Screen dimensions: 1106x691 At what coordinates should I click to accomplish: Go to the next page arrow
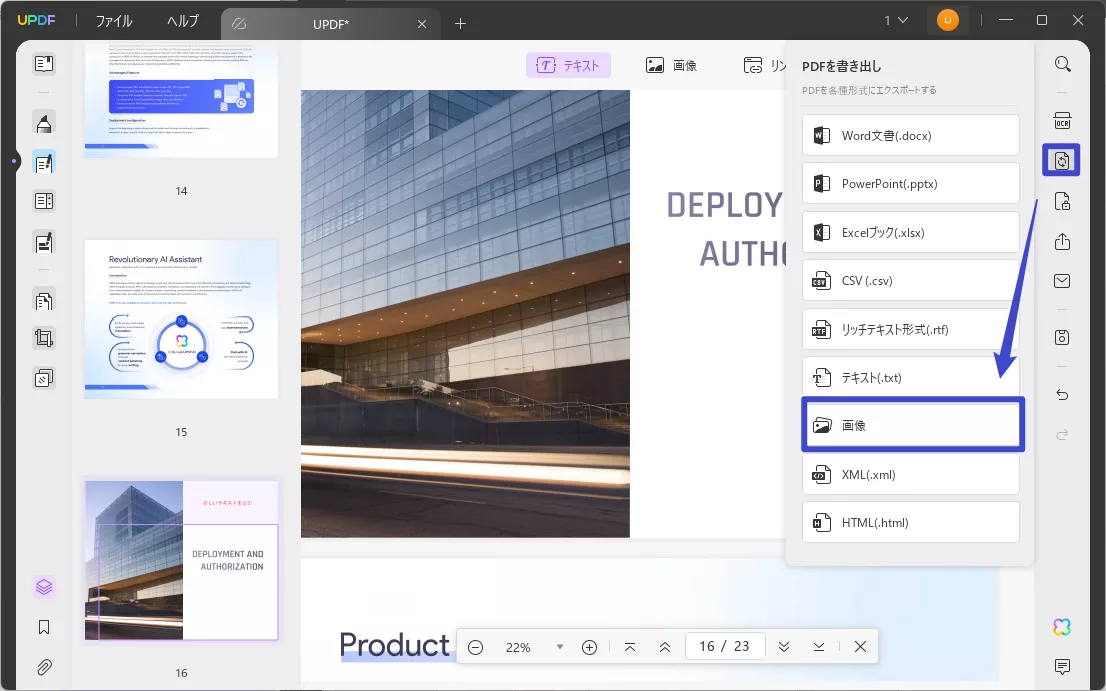click(784, 647)
